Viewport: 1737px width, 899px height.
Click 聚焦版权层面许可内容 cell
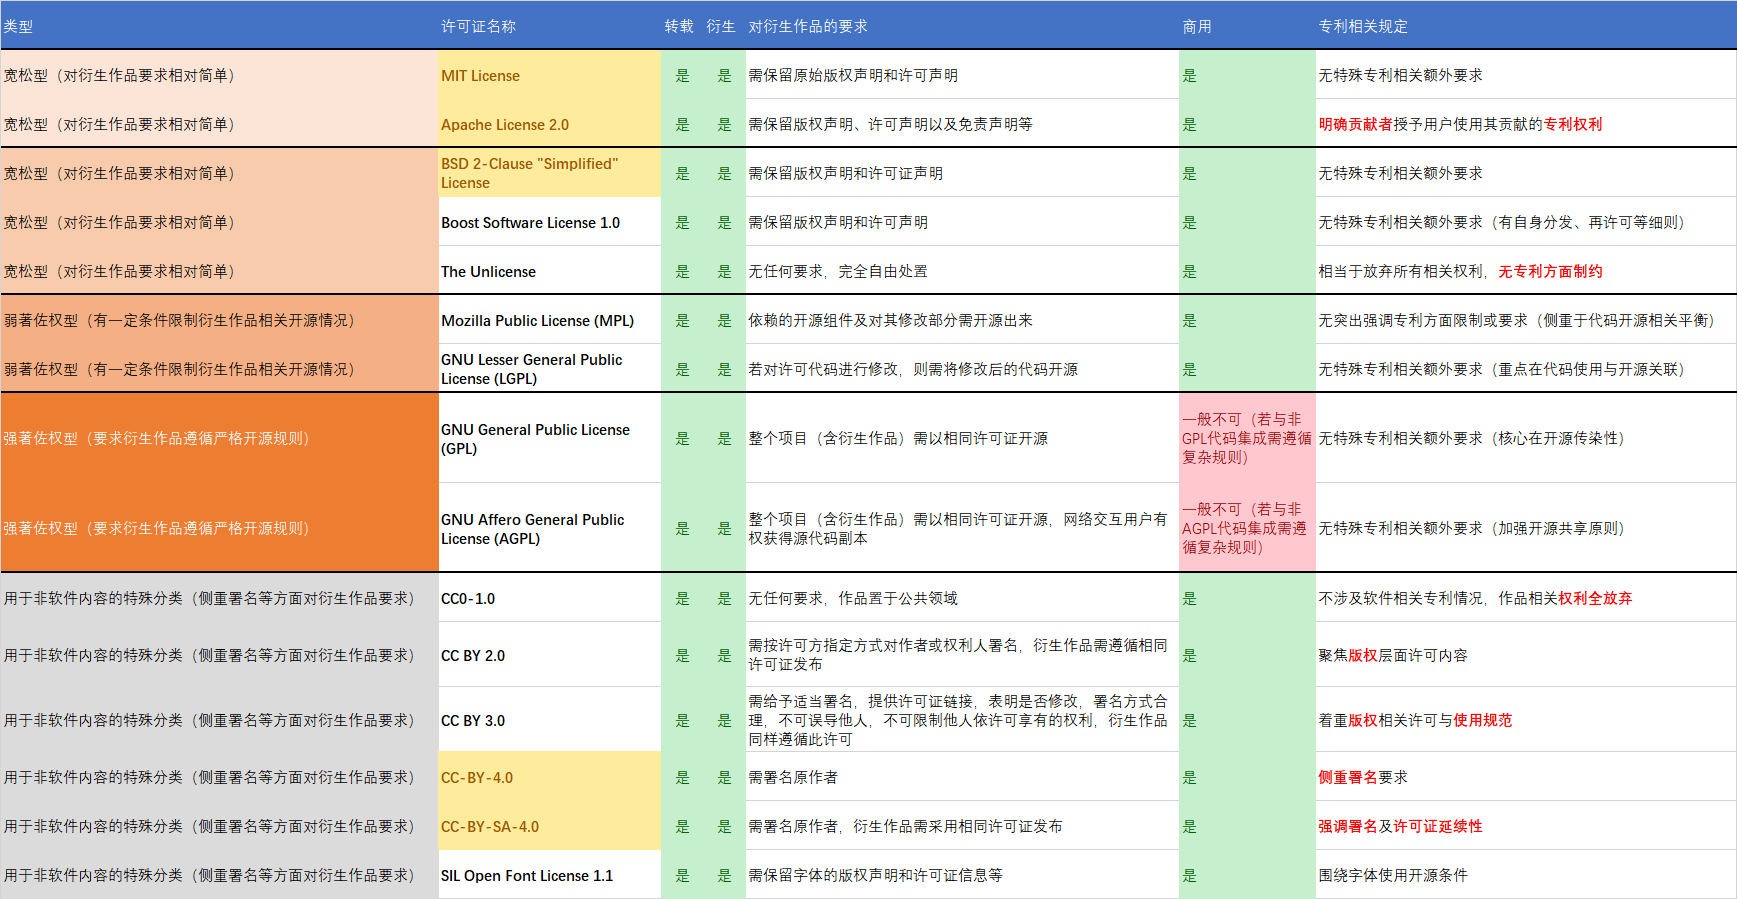pos(1526,655)
